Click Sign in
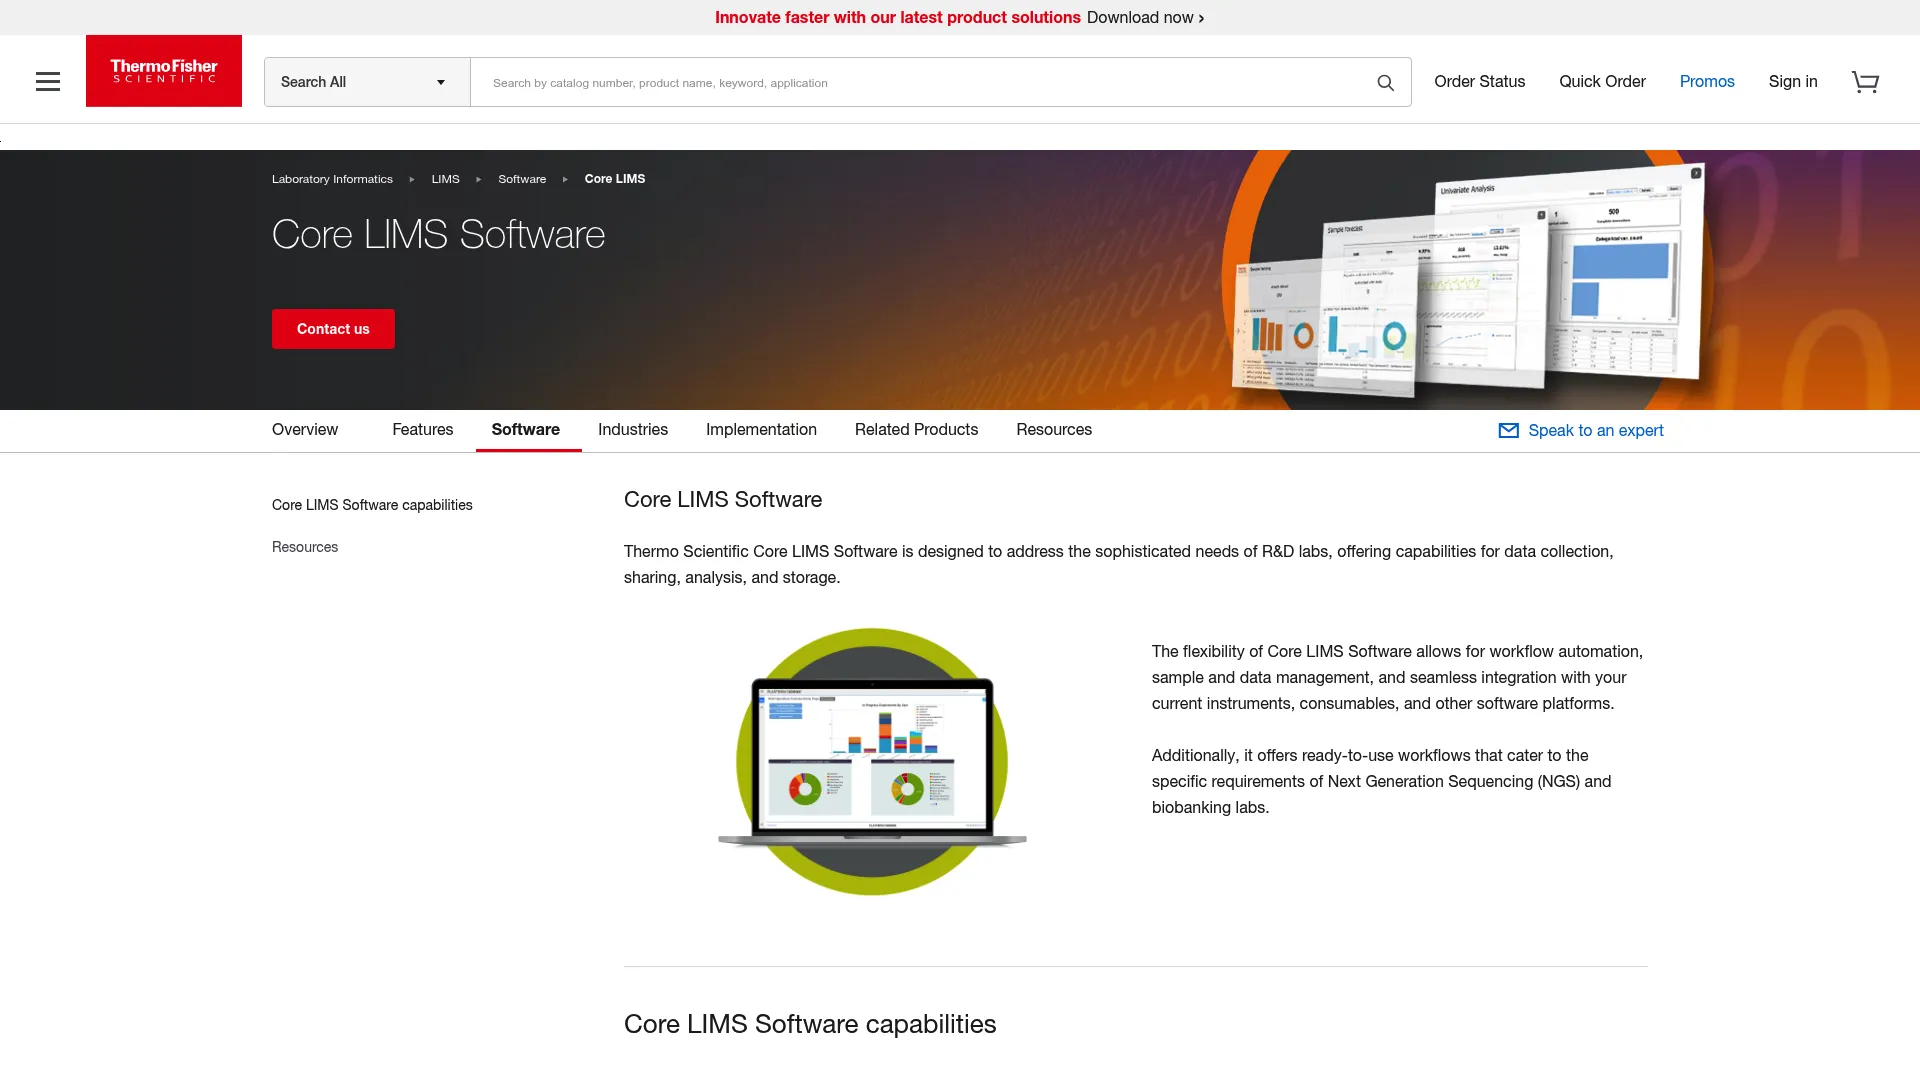The height and width of the screenshot is (1080, 1920). 1792,82
